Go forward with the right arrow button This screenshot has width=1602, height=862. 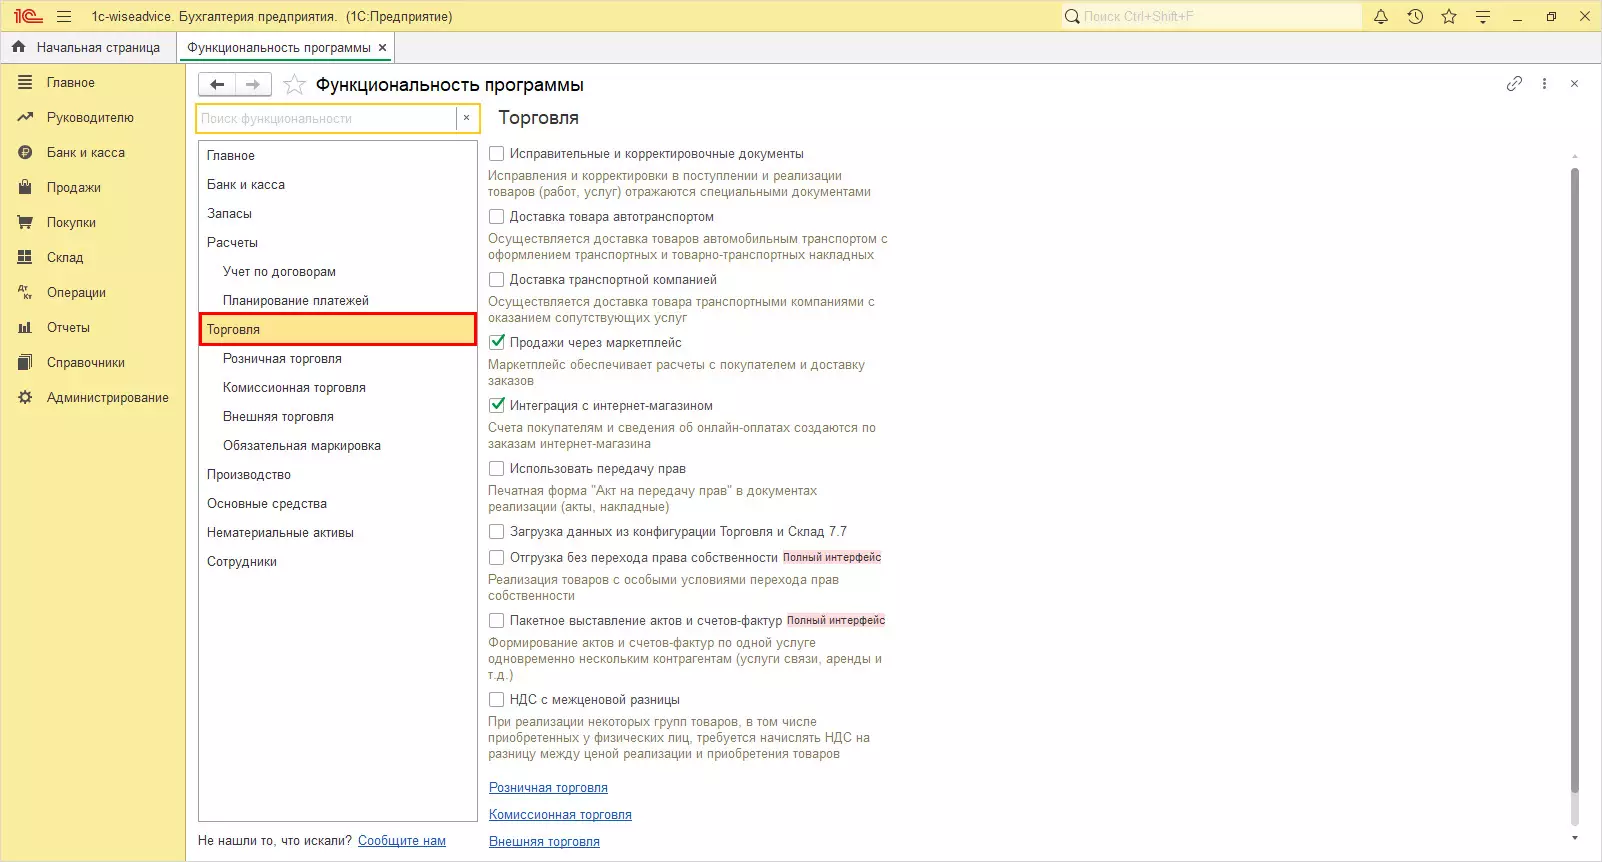(253, 85)
